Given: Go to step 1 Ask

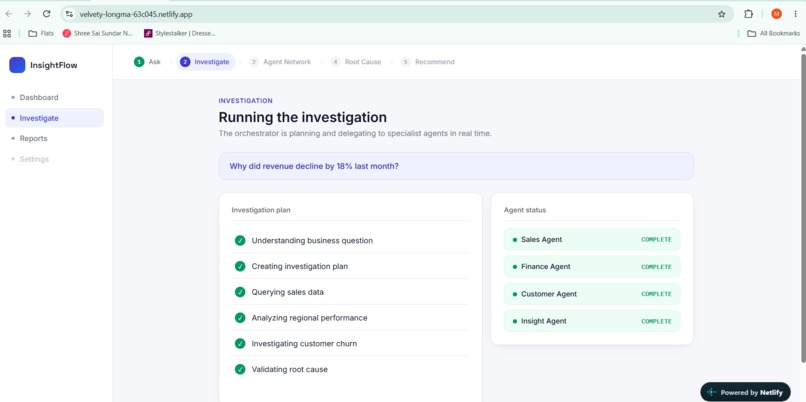Looking at the screenshot, I should tap(148, 62).
